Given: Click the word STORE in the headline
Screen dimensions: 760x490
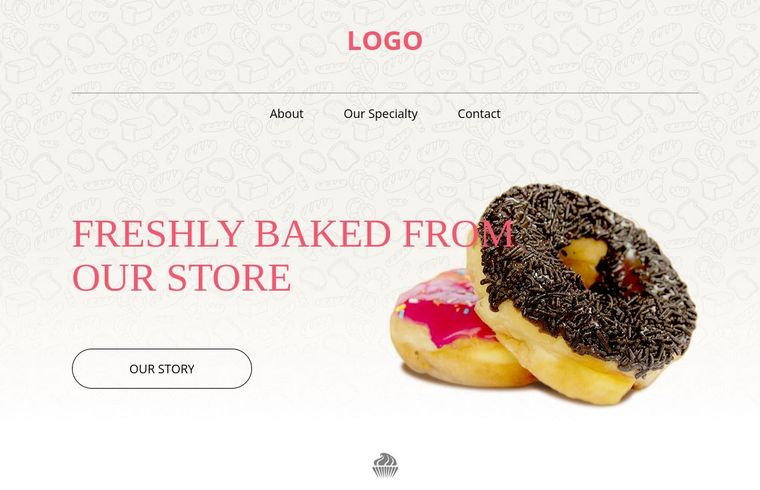Looking at the screenshot, I should 229,278.
